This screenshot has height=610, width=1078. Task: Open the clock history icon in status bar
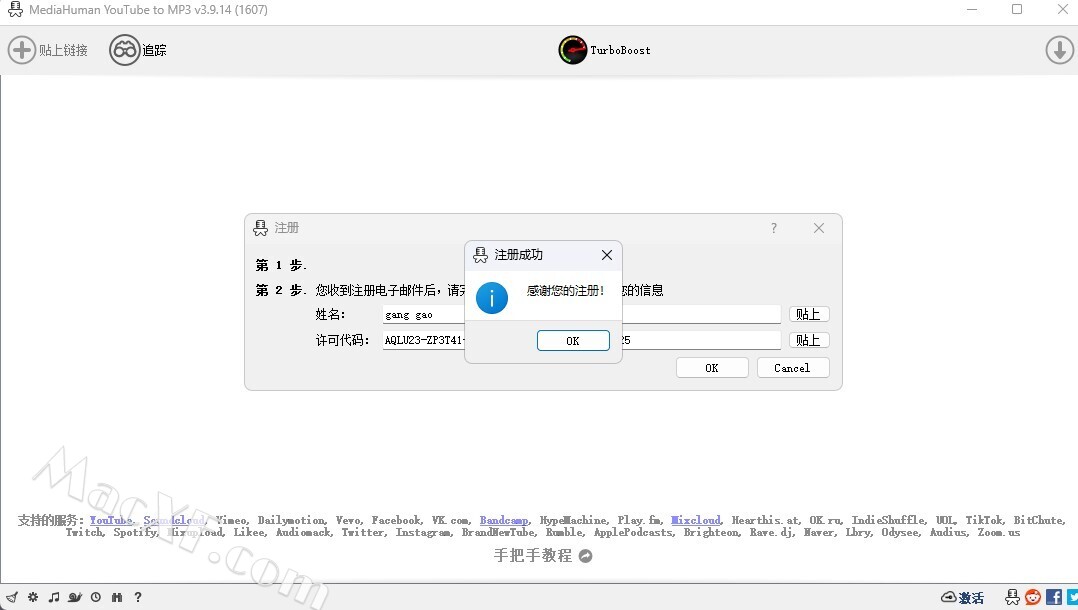[96, 597]
